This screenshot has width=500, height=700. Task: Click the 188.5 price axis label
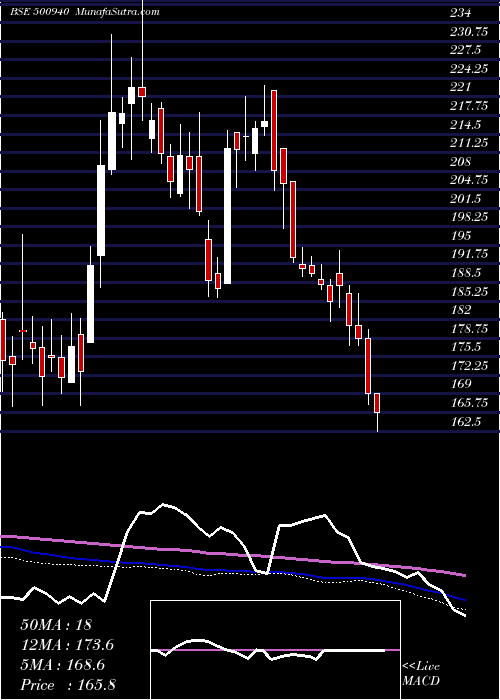pos(465,273)
